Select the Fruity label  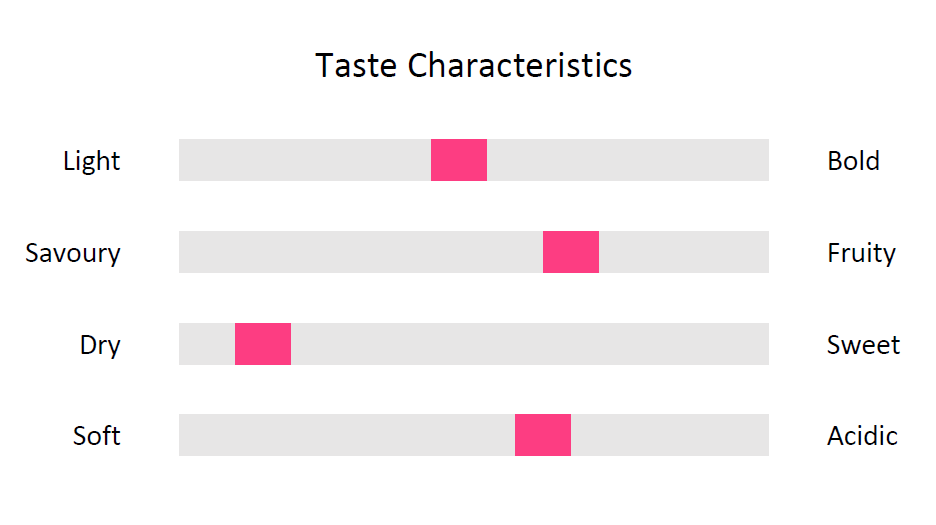861,253
